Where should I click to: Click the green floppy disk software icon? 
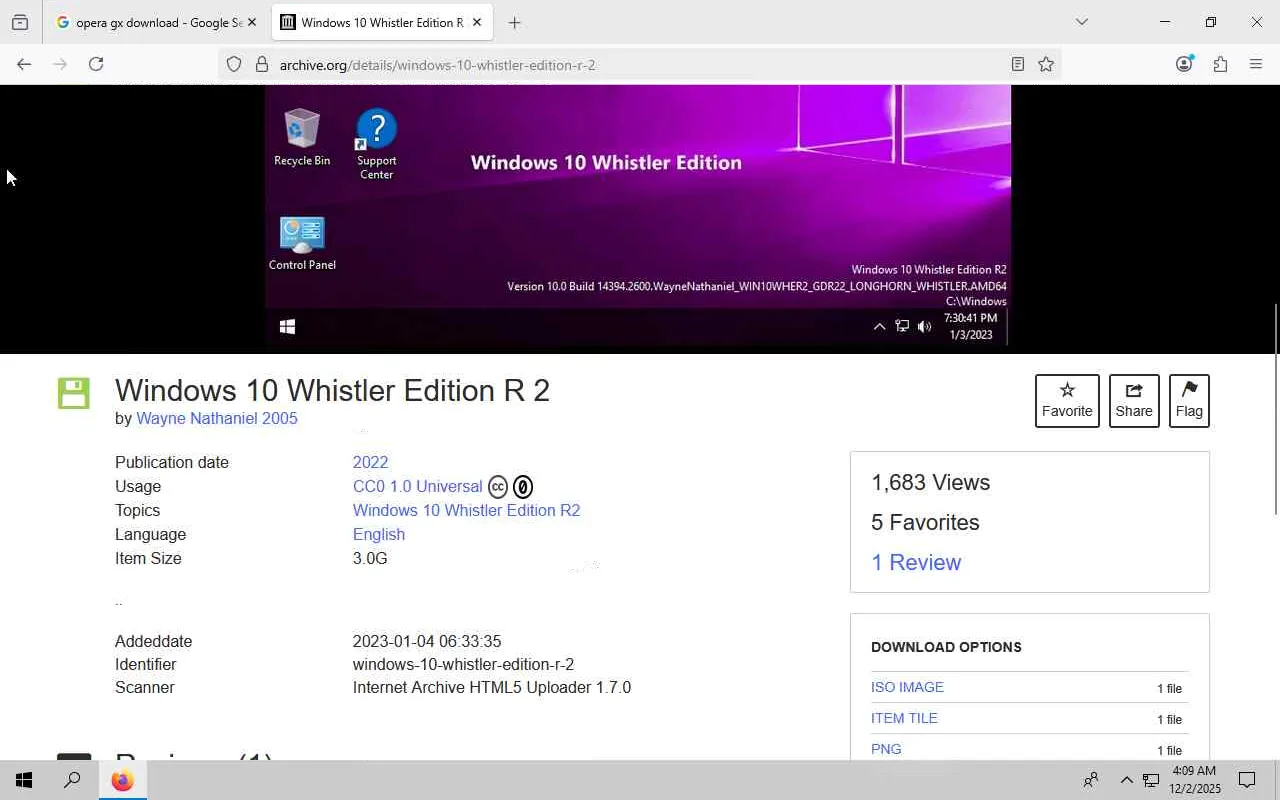pos(74,393)
